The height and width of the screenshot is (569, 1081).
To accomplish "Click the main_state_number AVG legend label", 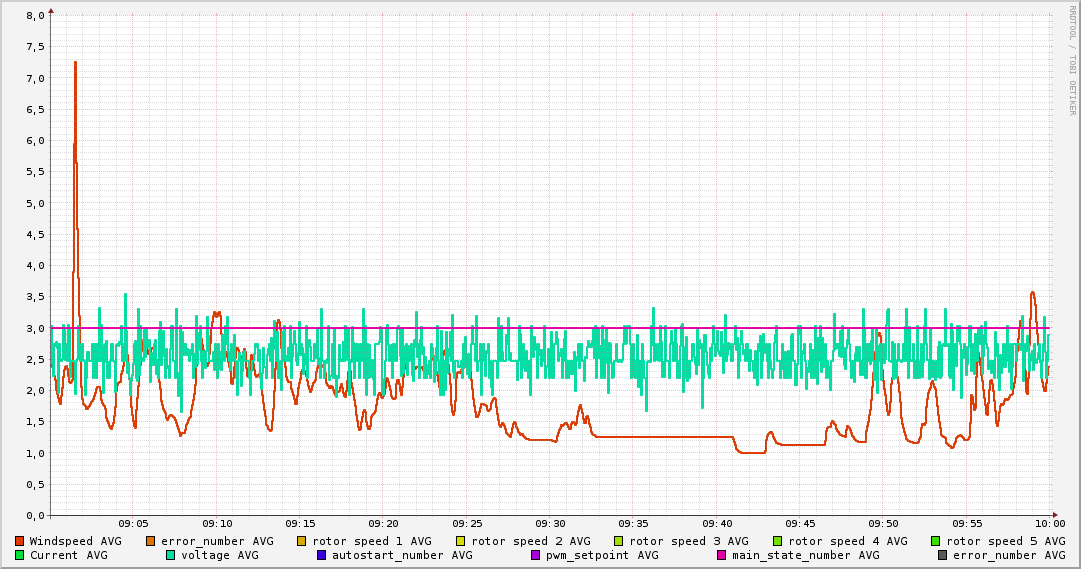I will point(805,555).
